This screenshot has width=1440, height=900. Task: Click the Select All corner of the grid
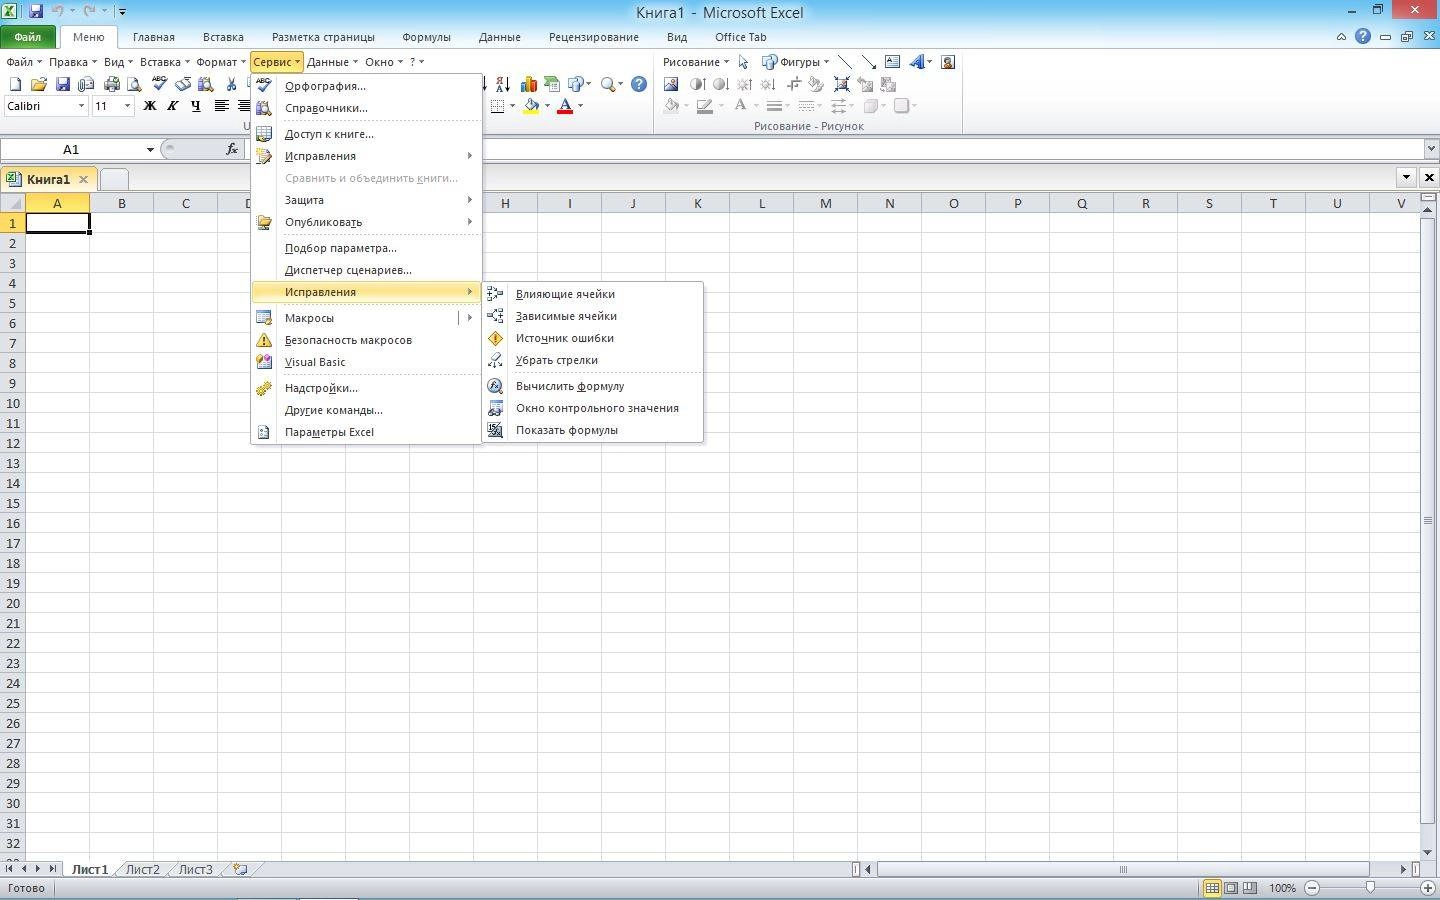point(13,203)
